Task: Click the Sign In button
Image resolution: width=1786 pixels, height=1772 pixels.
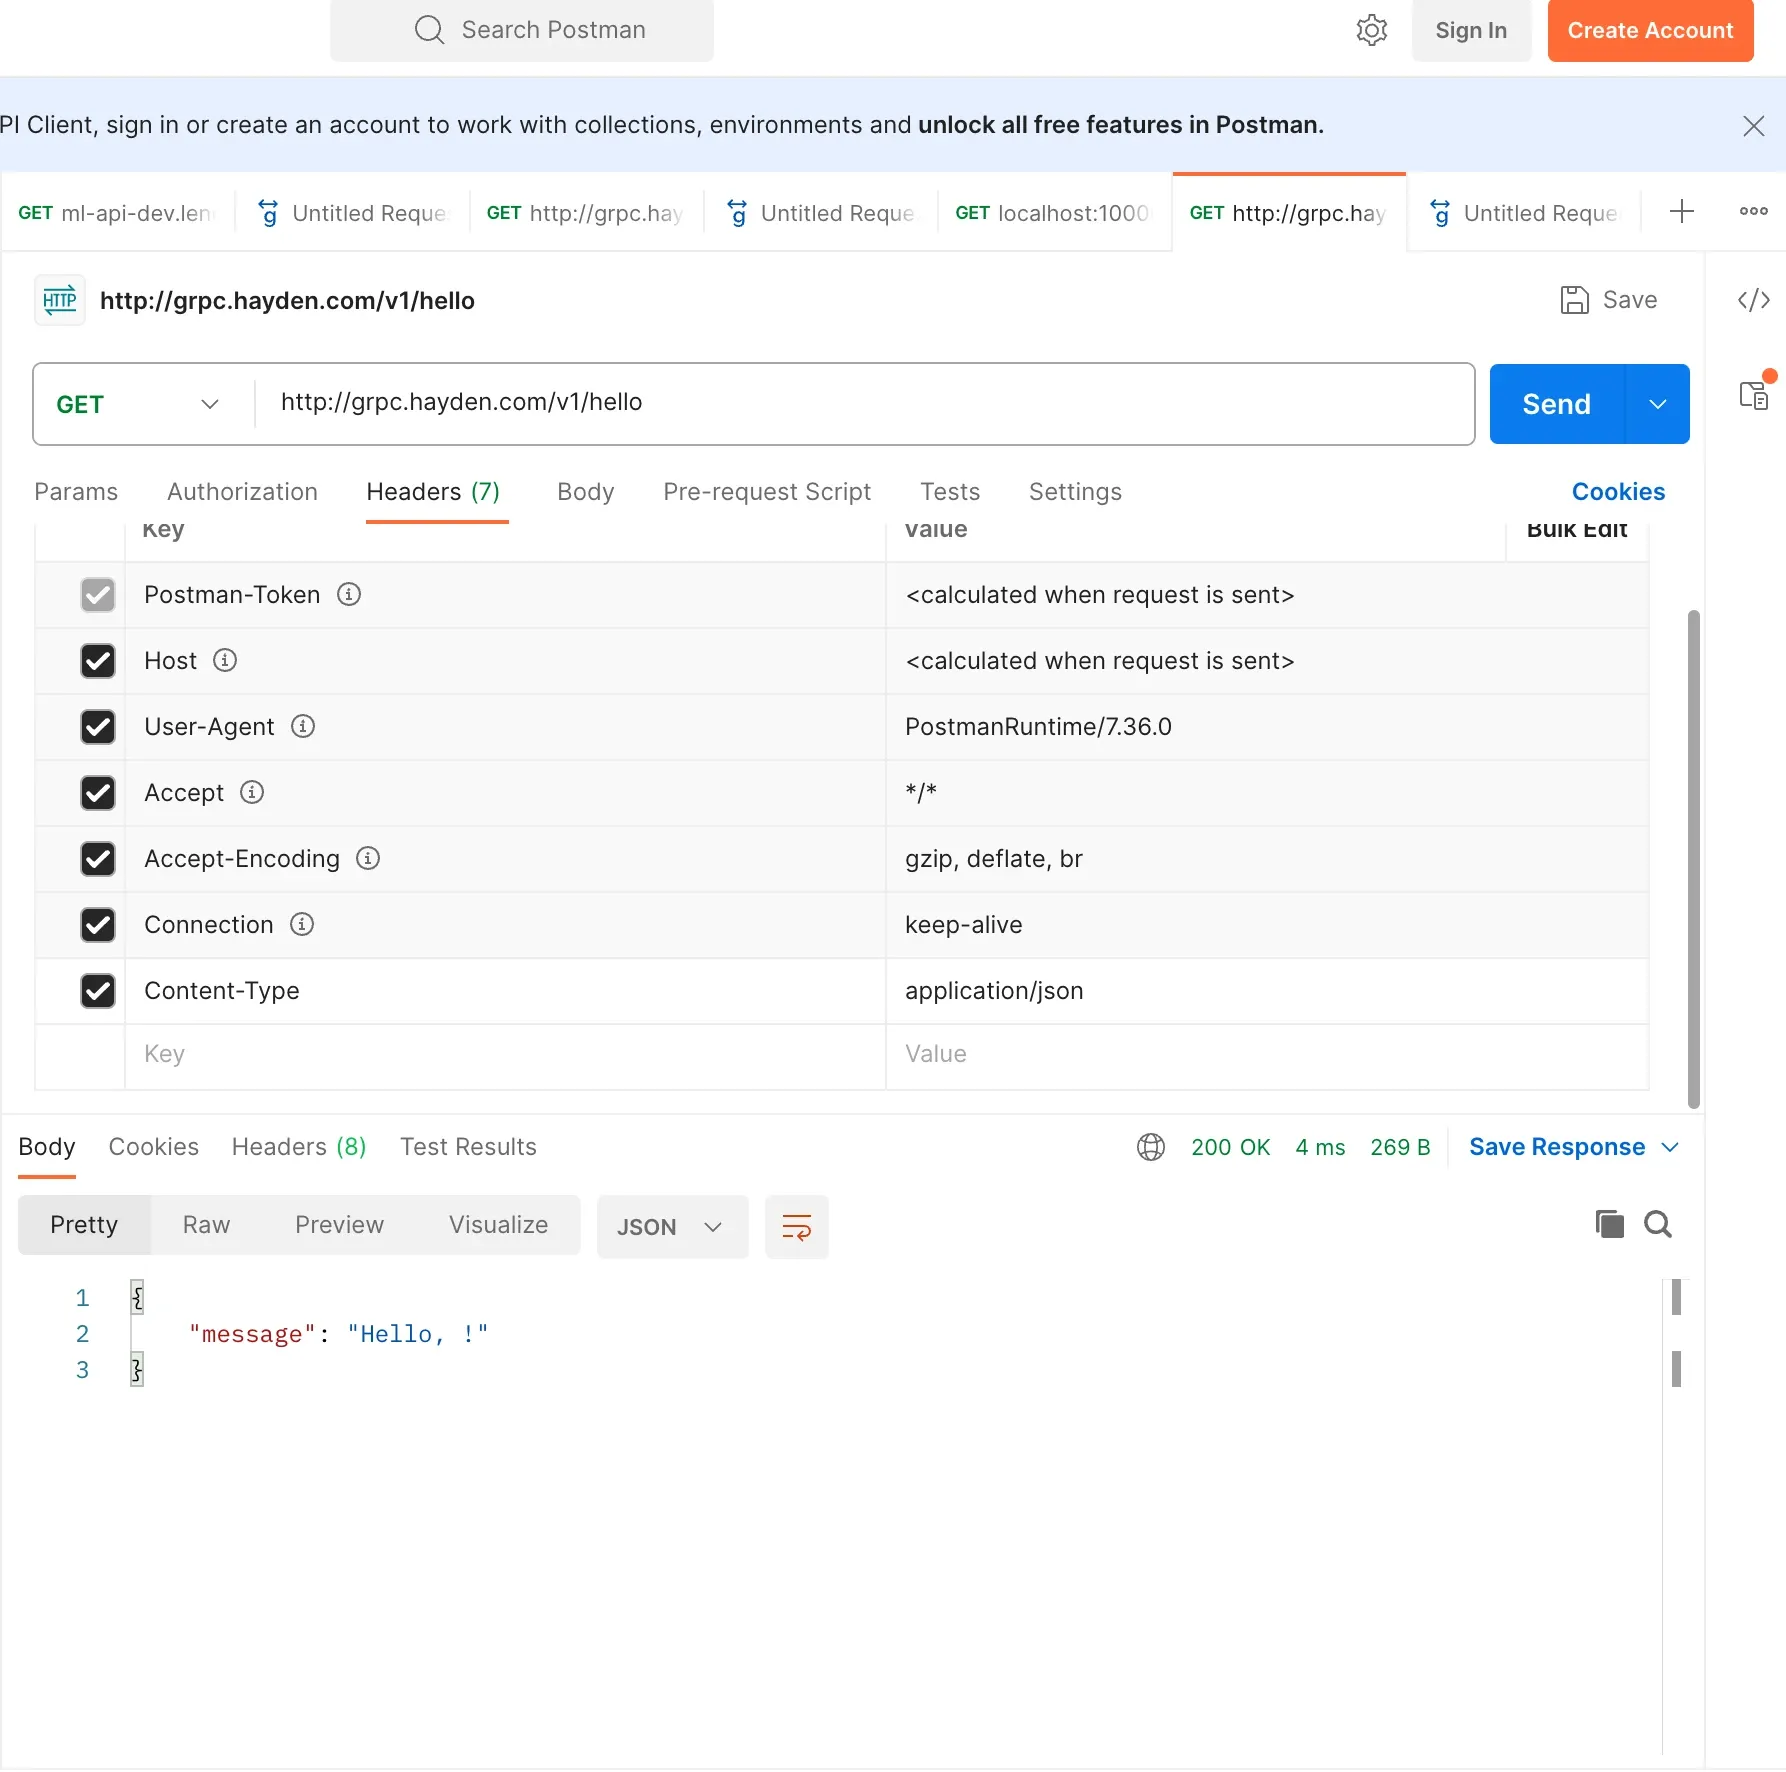Action: coord(1471,30)
